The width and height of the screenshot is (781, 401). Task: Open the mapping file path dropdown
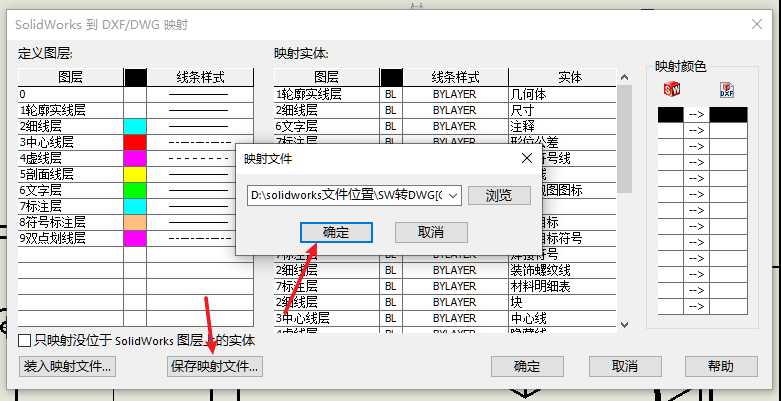pos(453,196)
